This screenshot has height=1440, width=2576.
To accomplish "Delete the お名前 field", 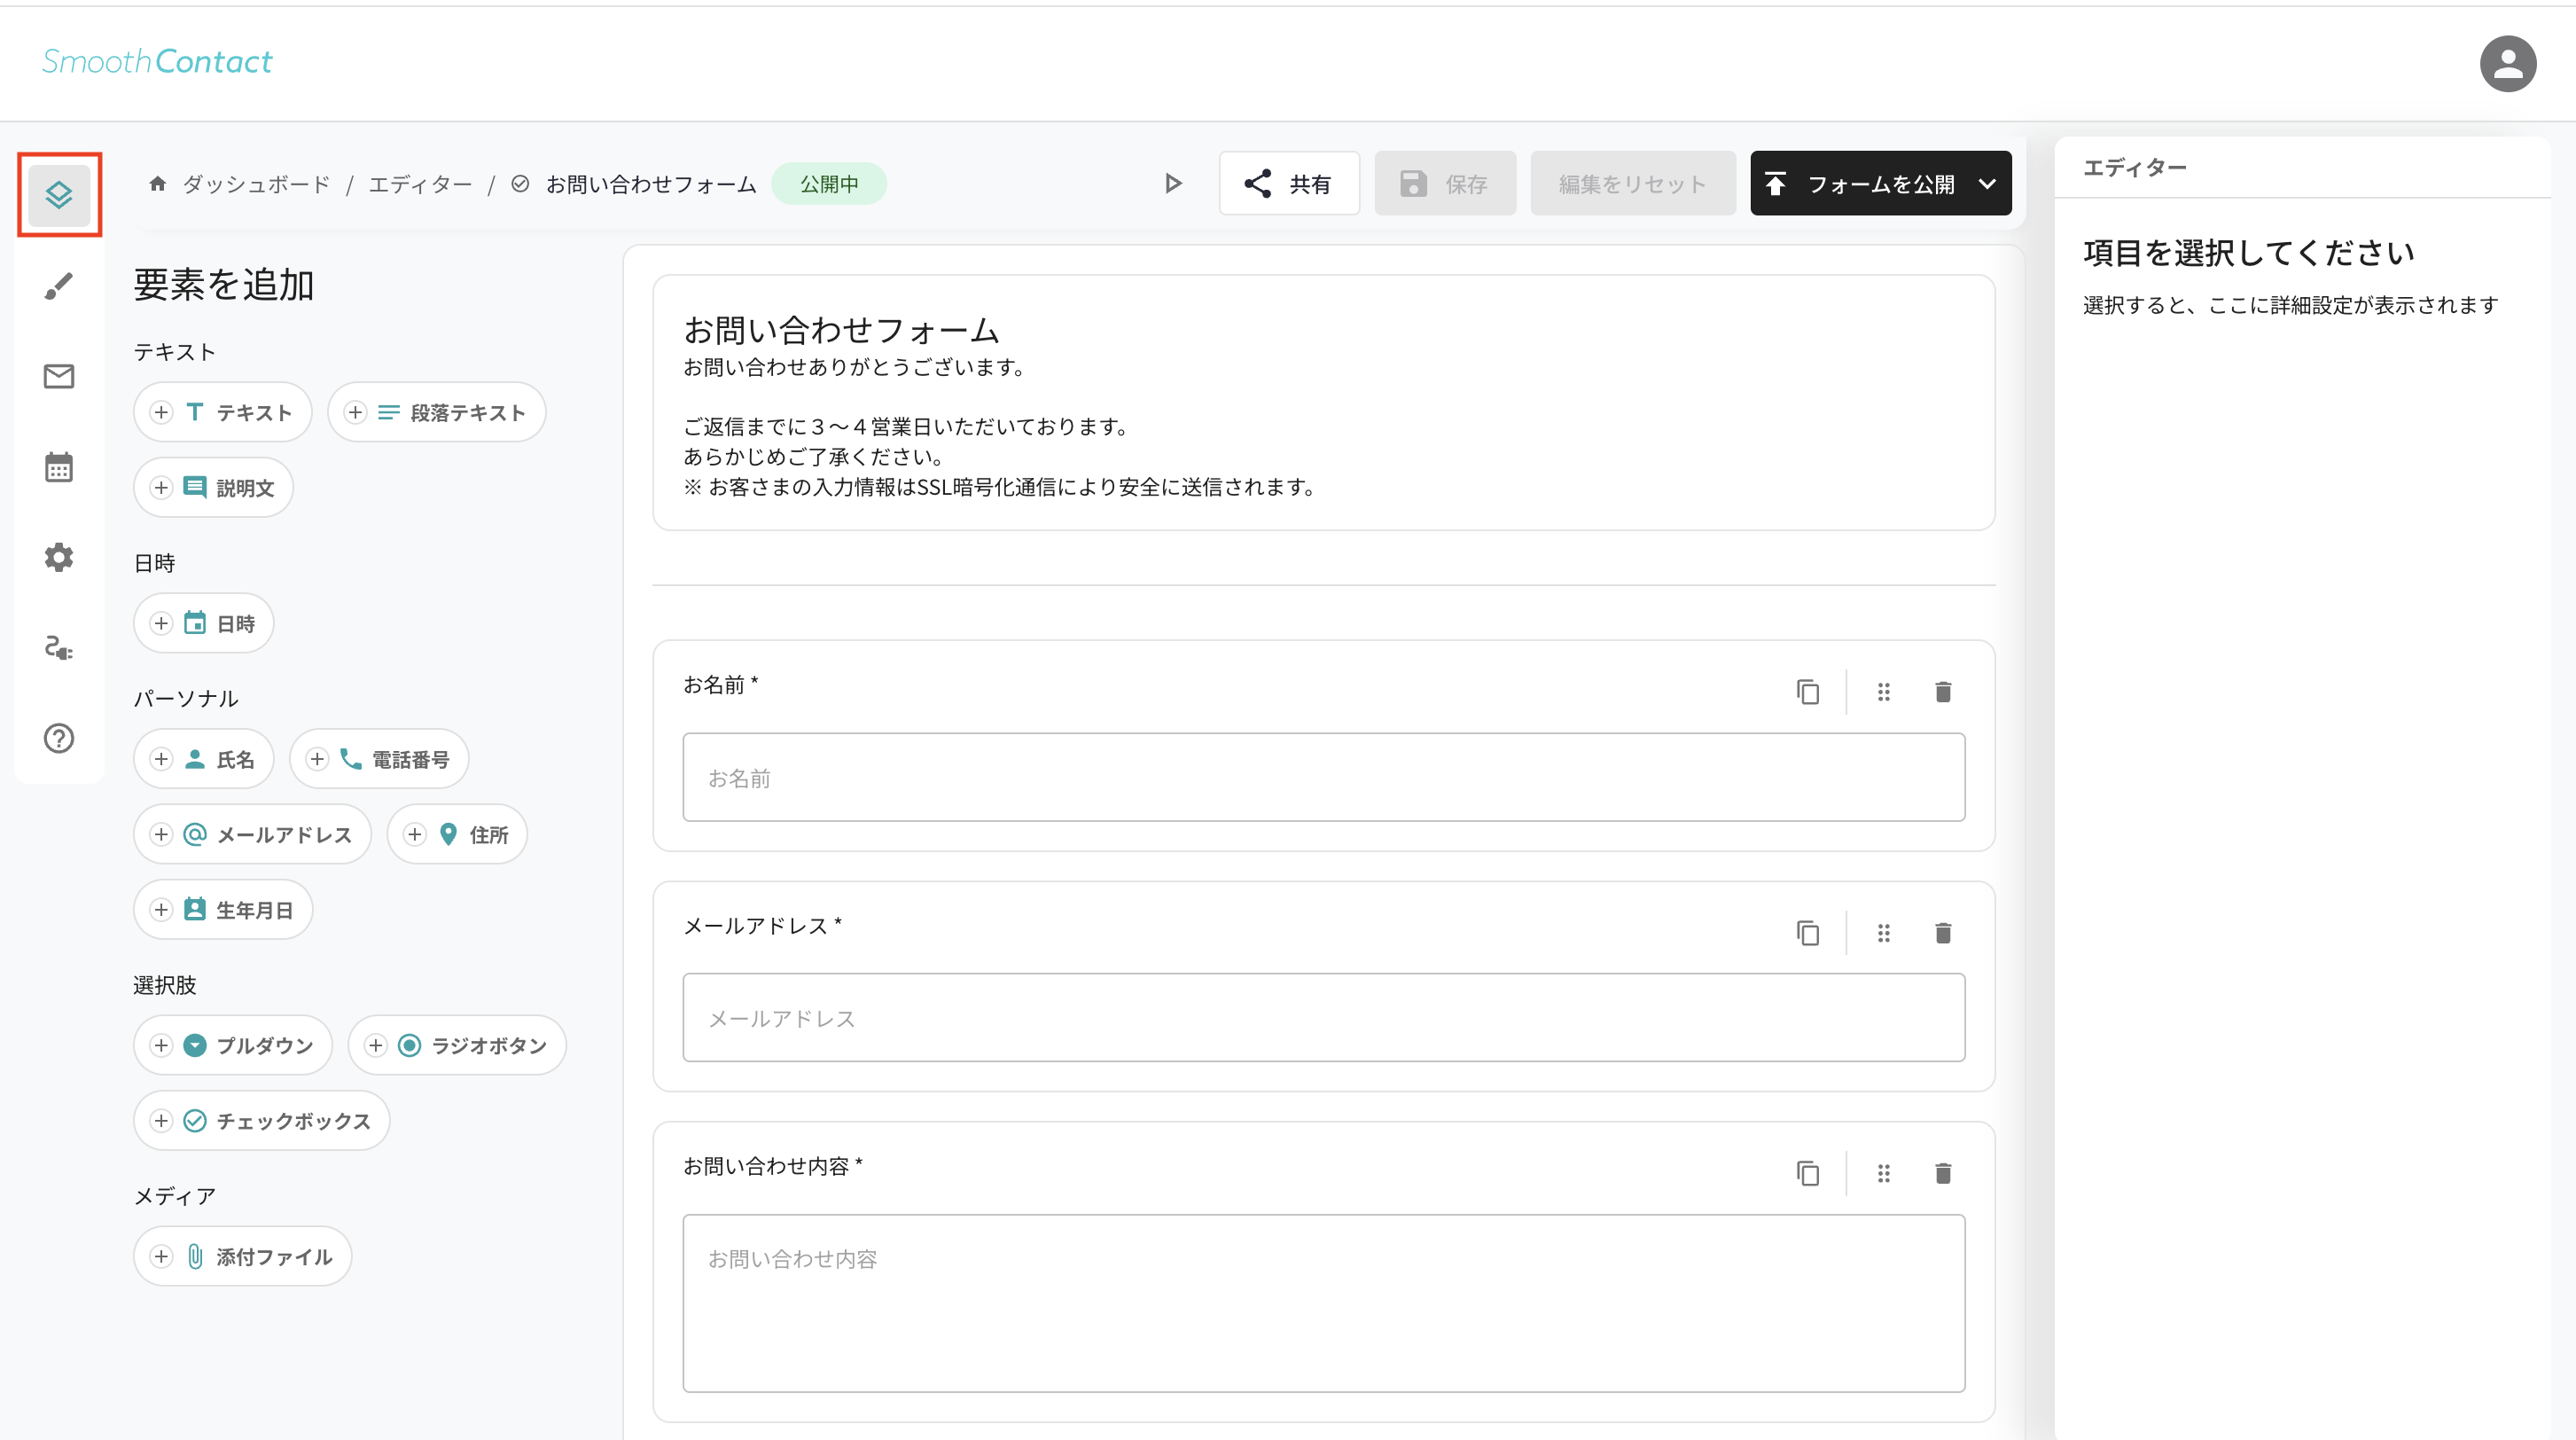I will click(1942, 691).
